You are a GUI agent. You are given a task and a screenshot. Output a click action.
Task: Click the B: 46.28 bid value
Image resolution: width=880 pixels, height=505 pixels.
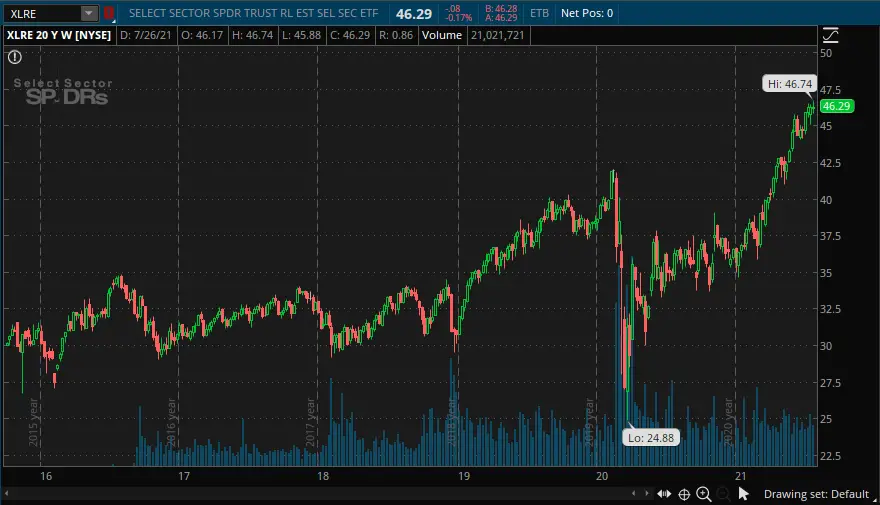pyautogui.click(x=501, y=8)
